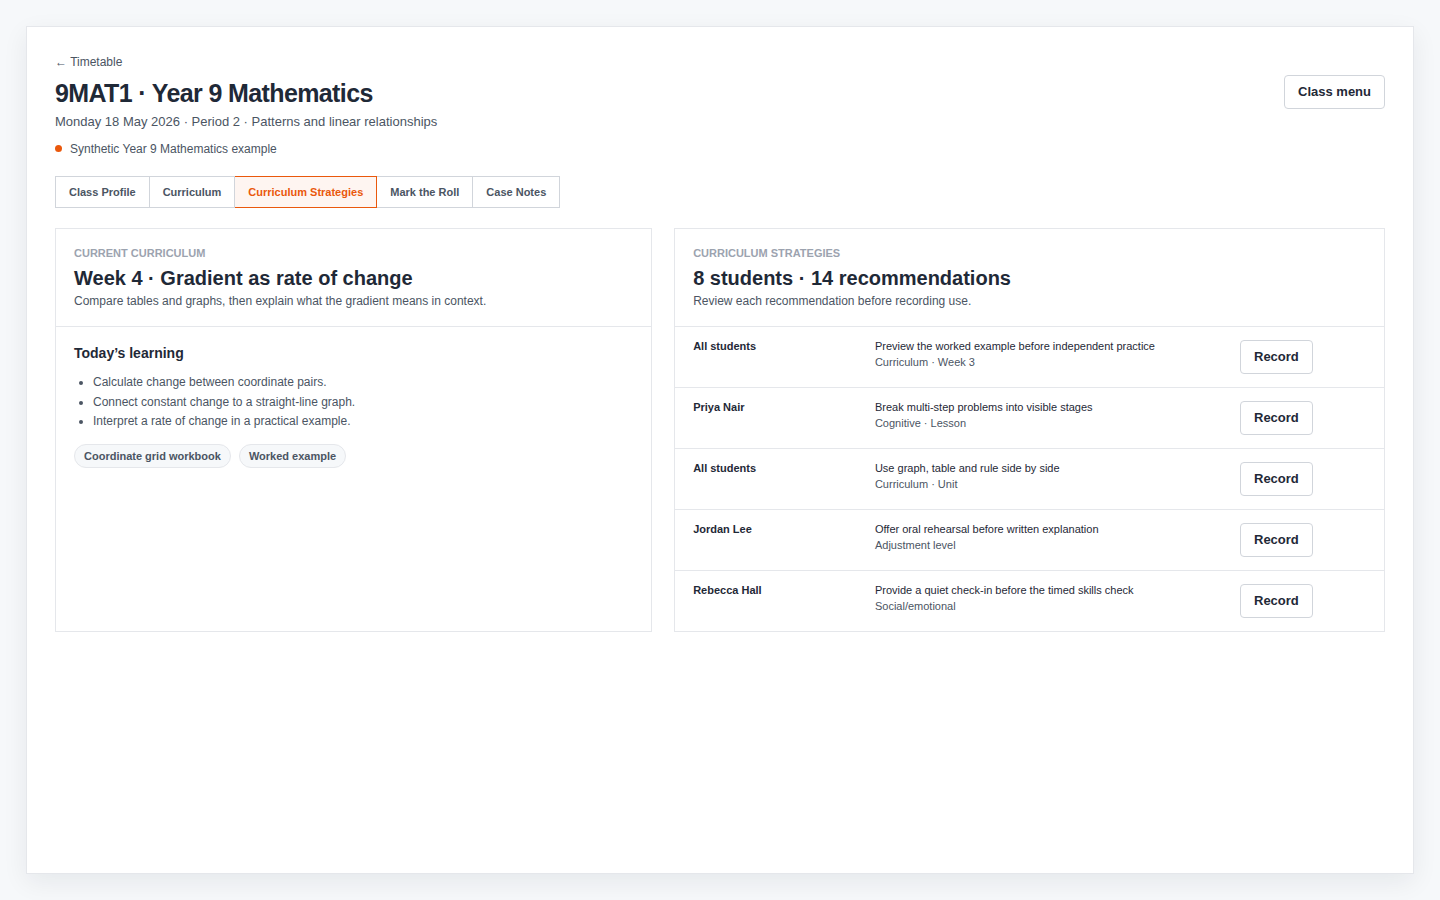Viewport: 1440px width, 900px height.
Task: Click the 'Social/emotional' label
Action: point(915,606)
